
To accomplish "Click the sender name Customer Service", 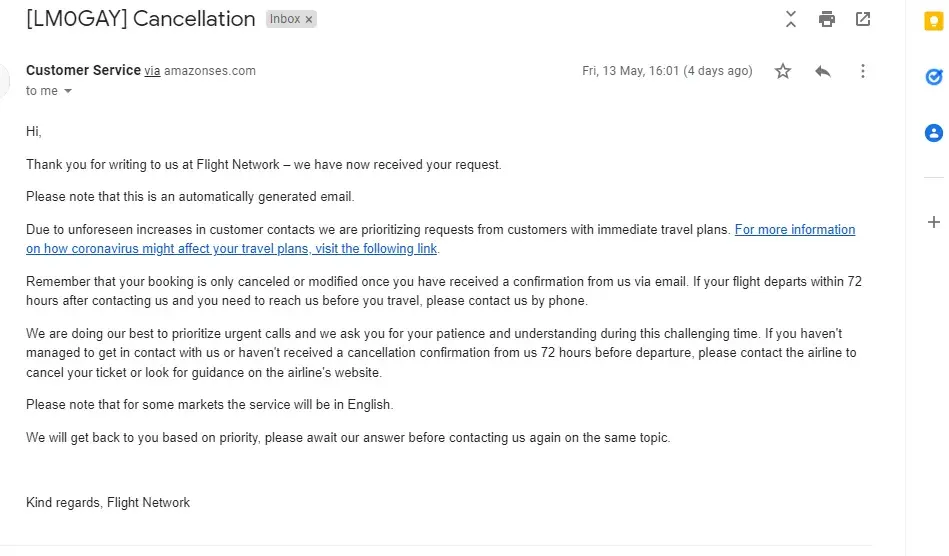I will [x=83, y=70].
